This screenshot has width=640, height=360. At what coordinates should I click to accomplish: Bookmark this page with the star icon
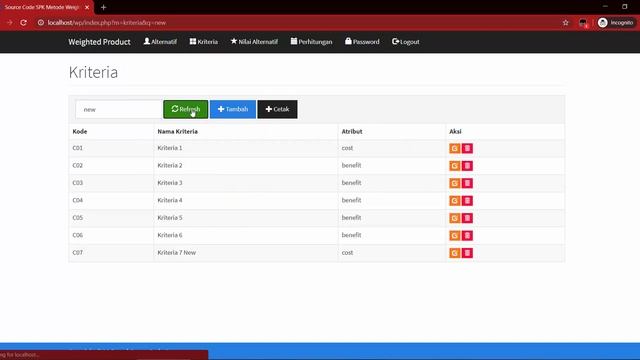coord(565,23)
